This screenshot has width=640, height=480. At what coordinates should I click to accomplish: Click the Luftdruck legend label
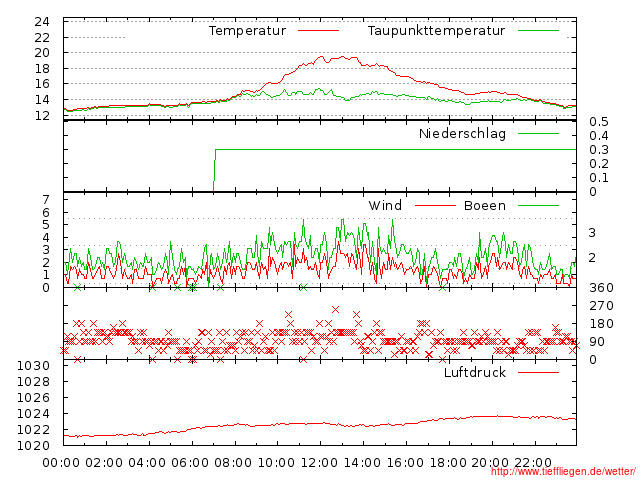pyautogui.click(x=475, y=372)
